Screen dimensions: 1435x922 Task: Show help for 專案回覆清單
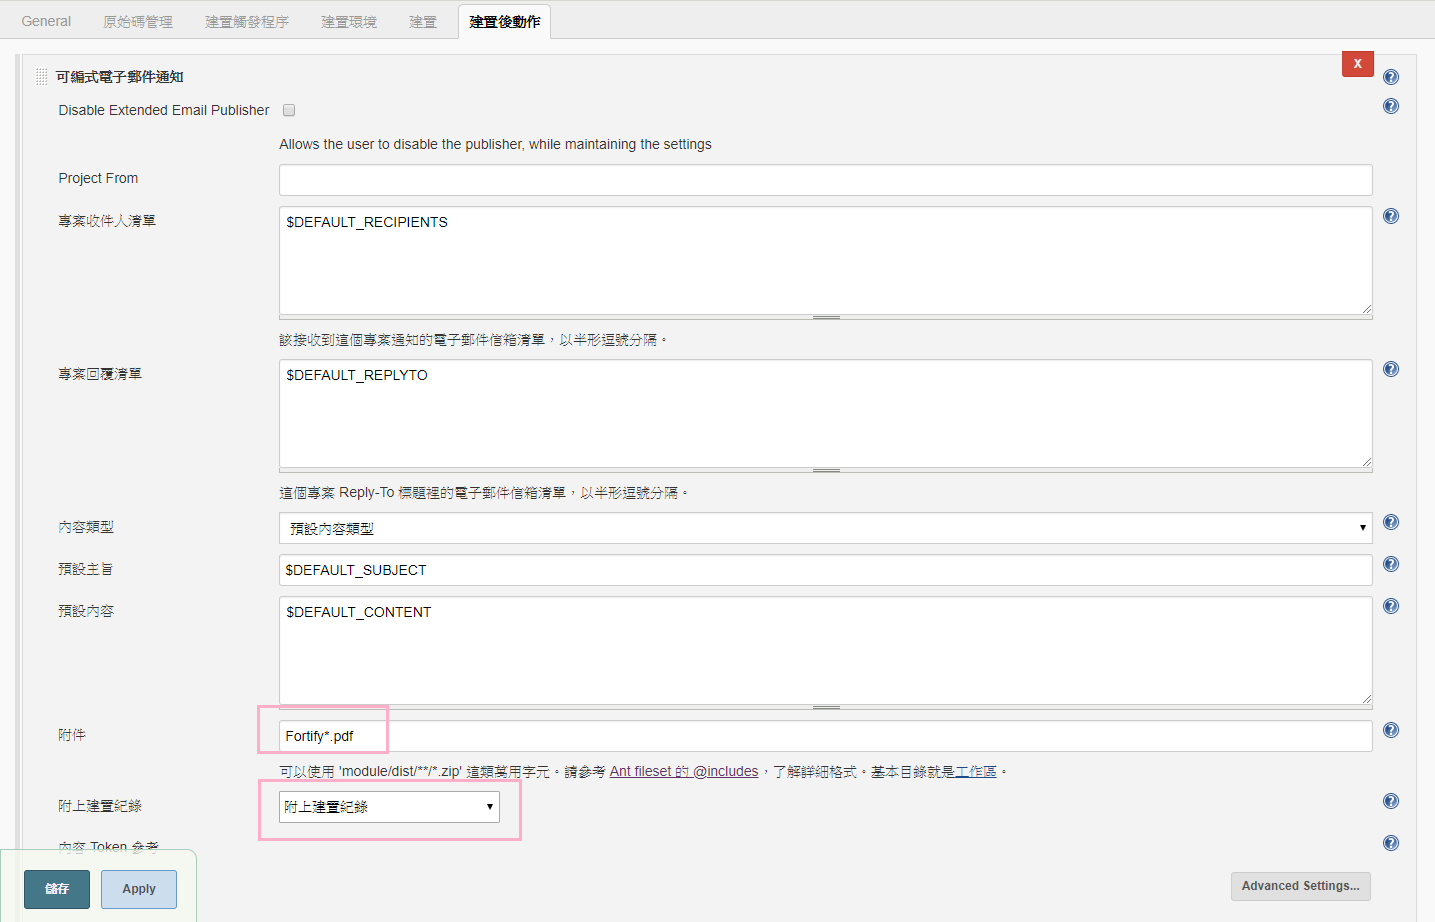pos(1391,369)
